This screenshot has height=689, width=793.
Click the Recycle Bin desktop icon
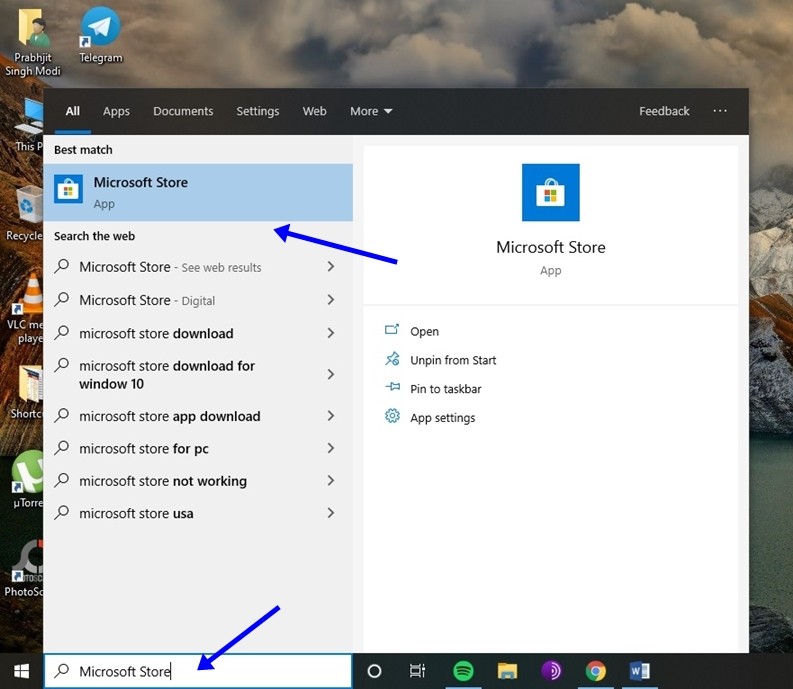point(23,213)
